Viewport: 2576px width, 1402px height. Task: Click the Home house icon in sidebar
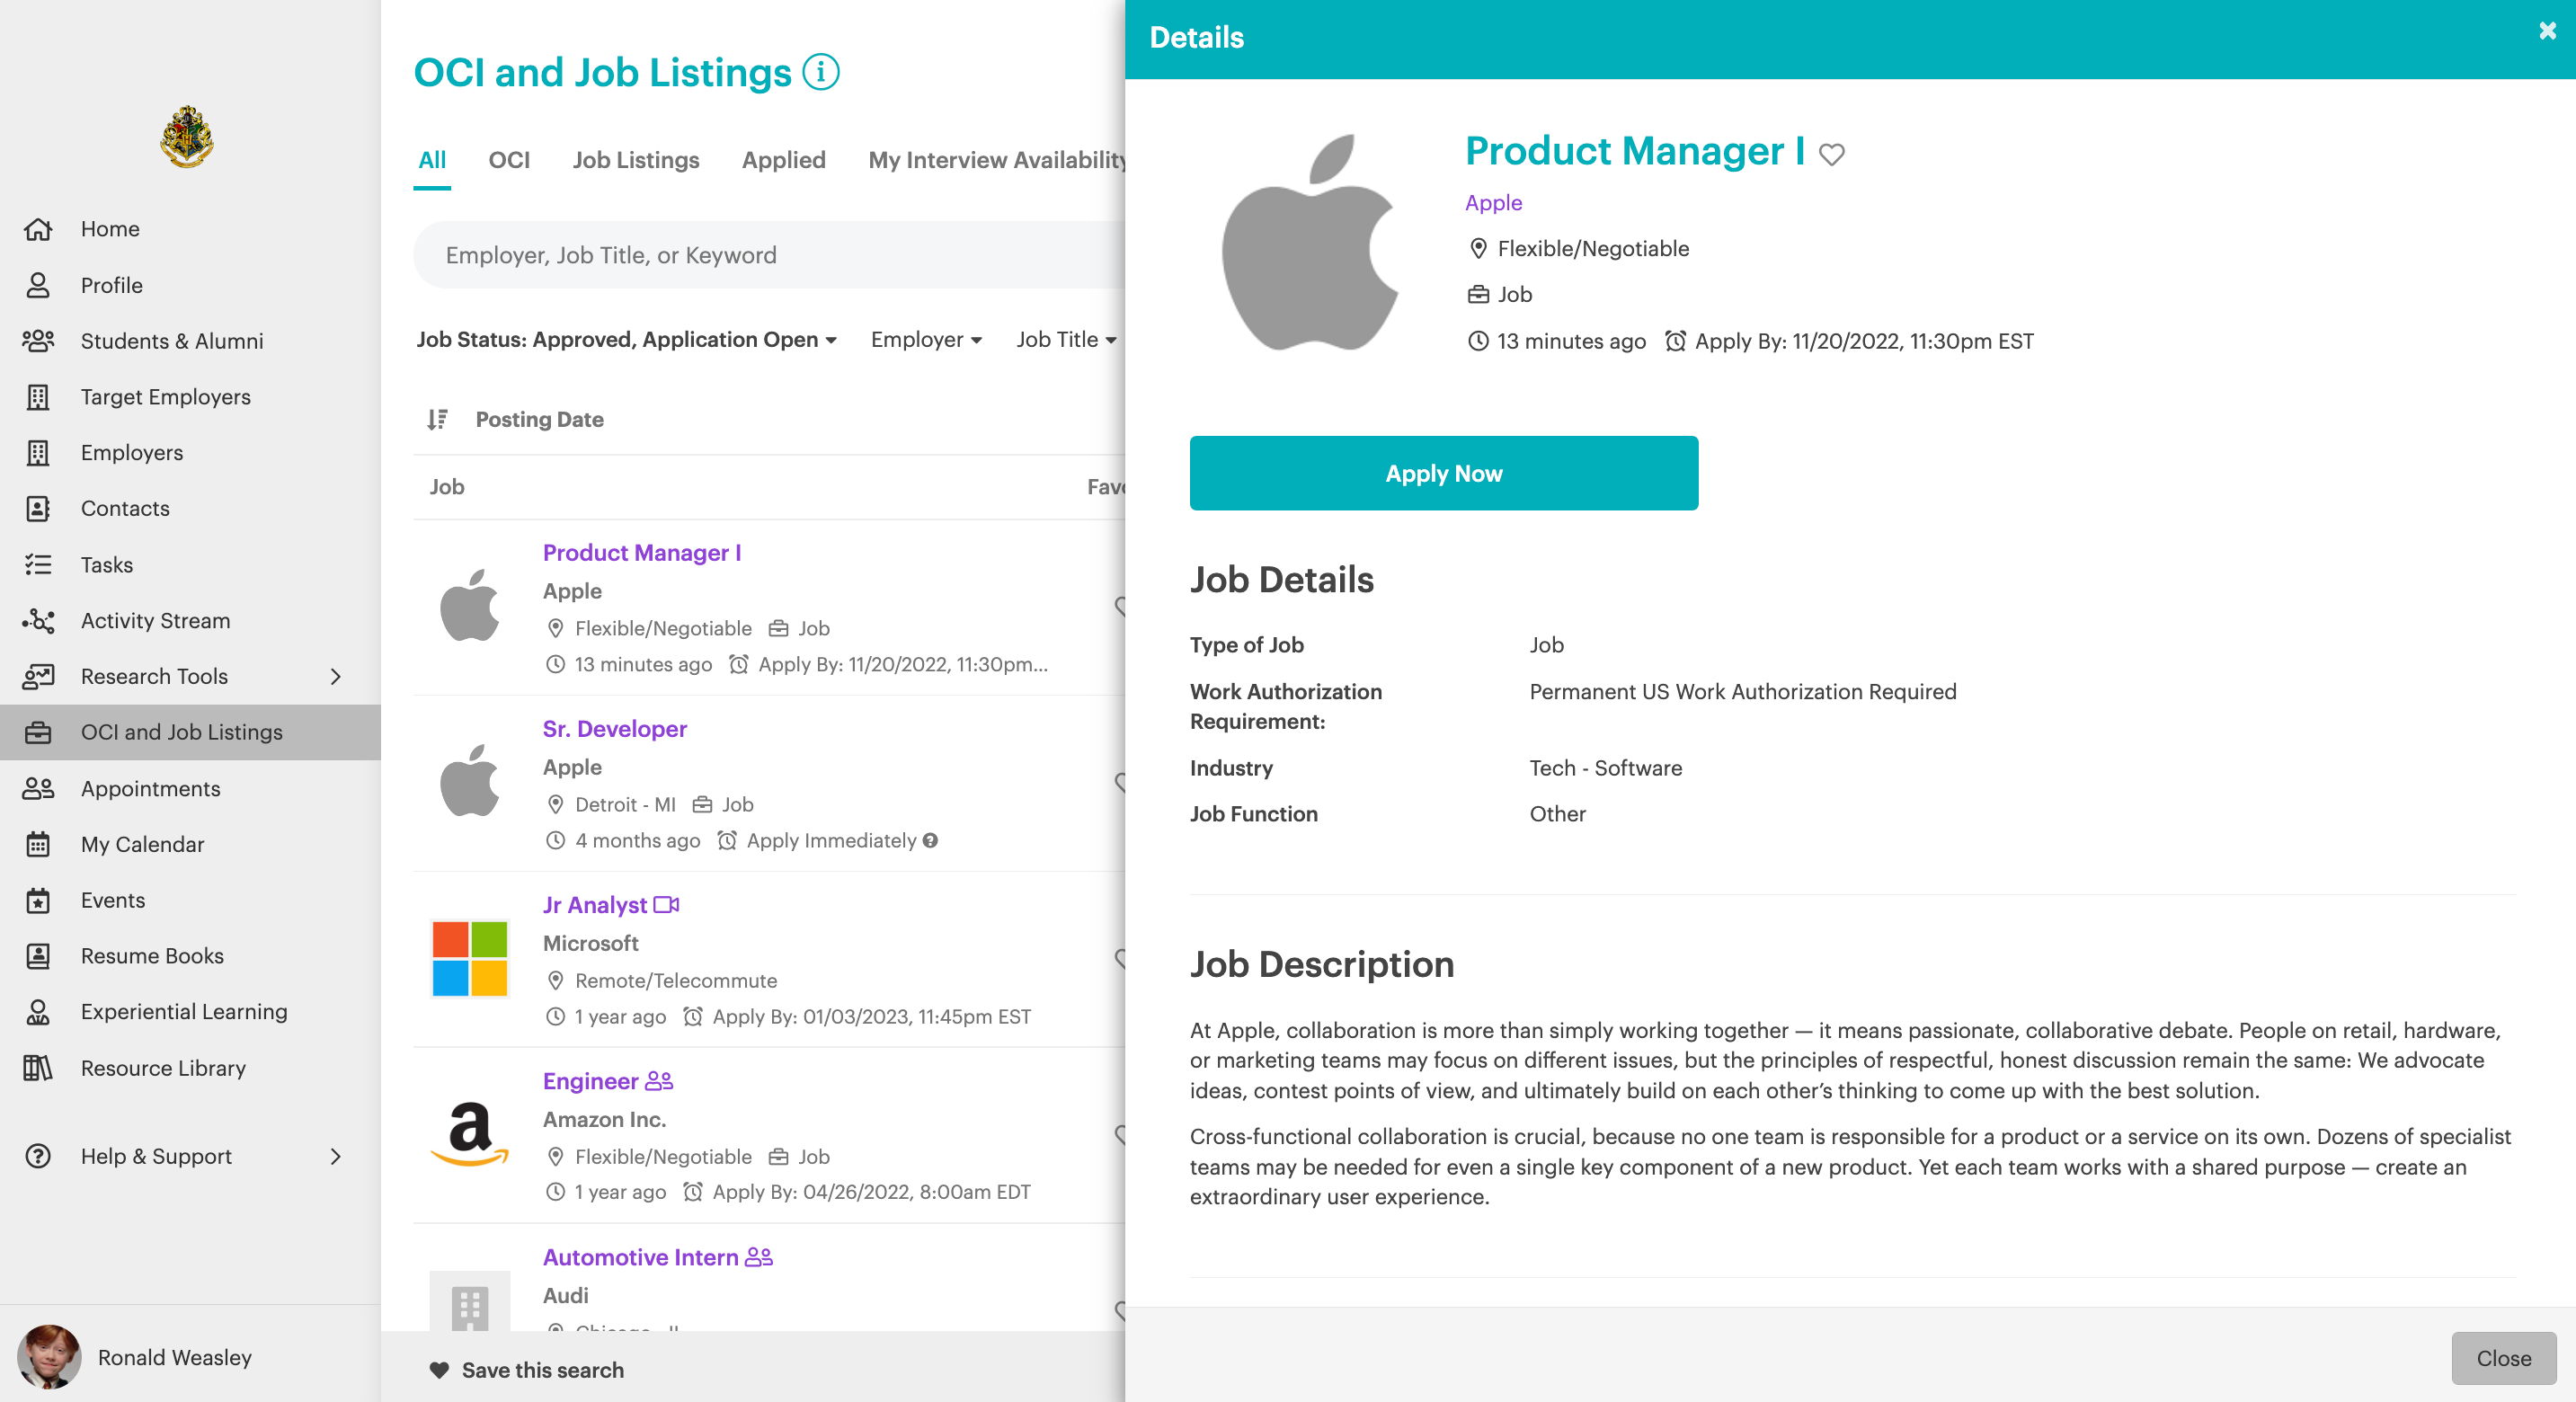[38, 229]
